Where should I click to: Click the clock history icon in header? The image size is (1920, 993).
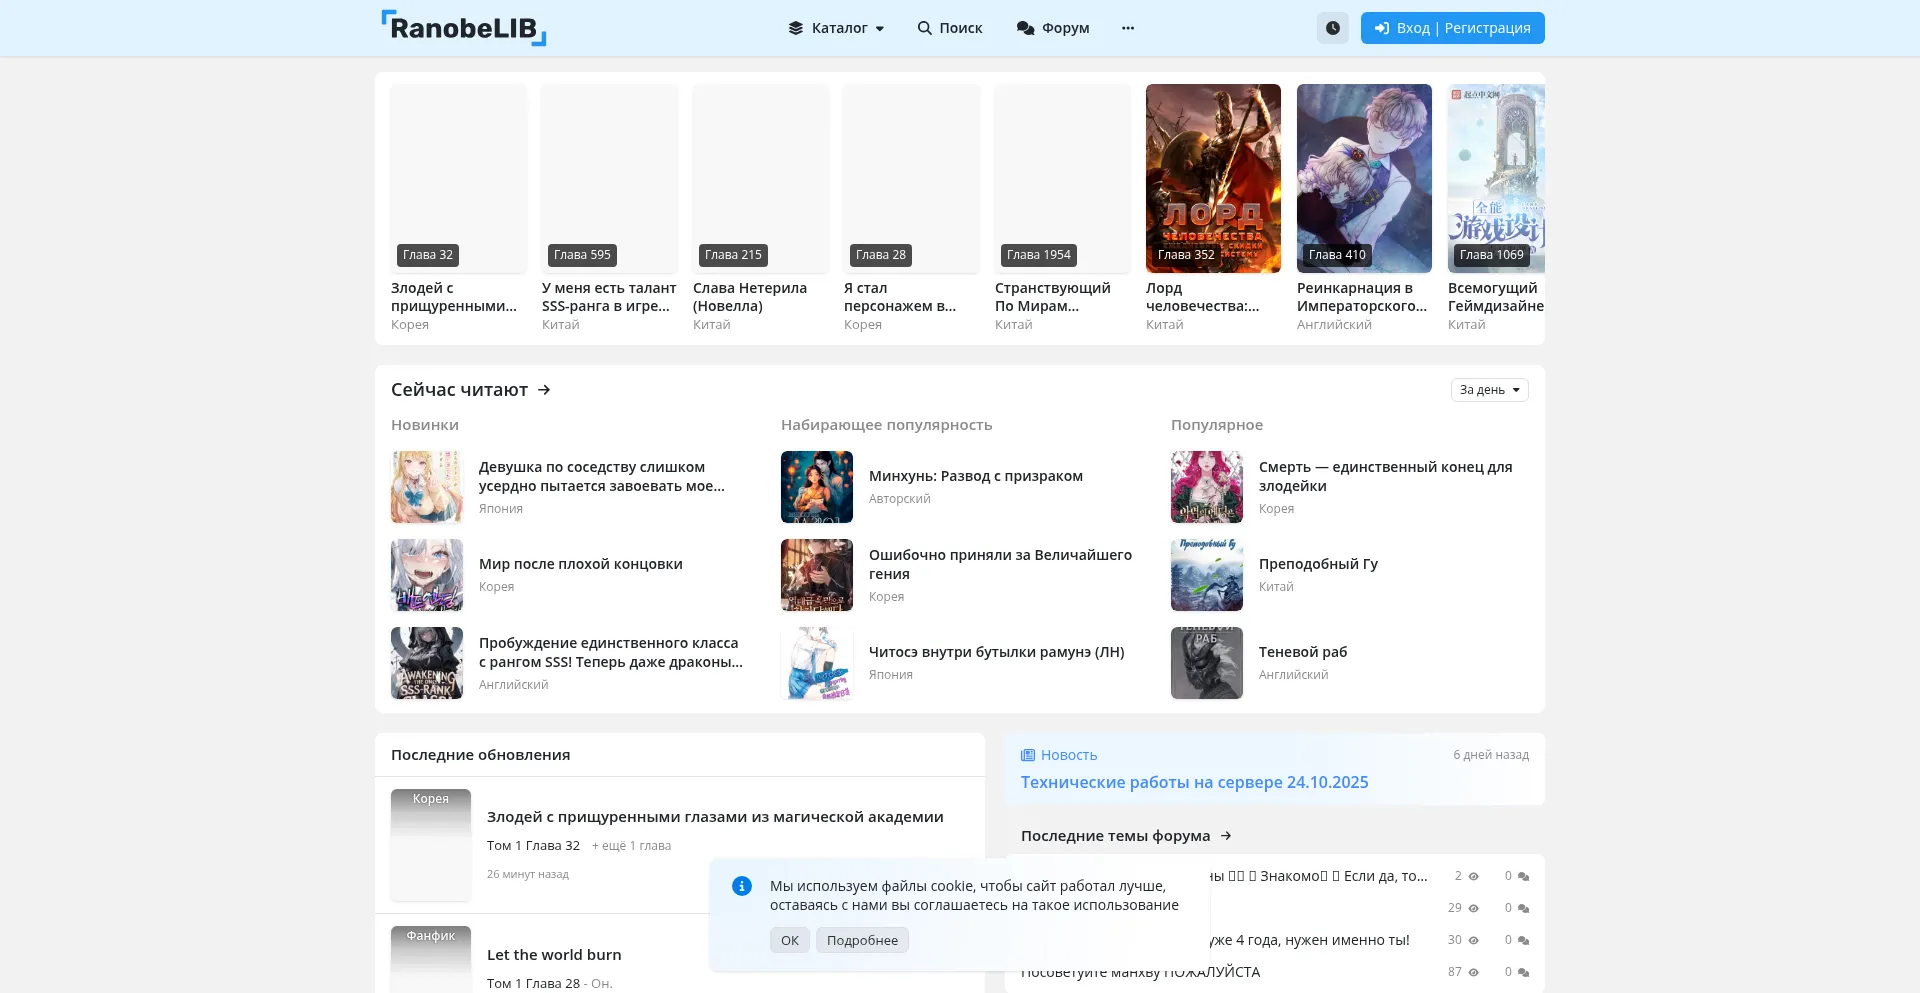(1332, 28)
